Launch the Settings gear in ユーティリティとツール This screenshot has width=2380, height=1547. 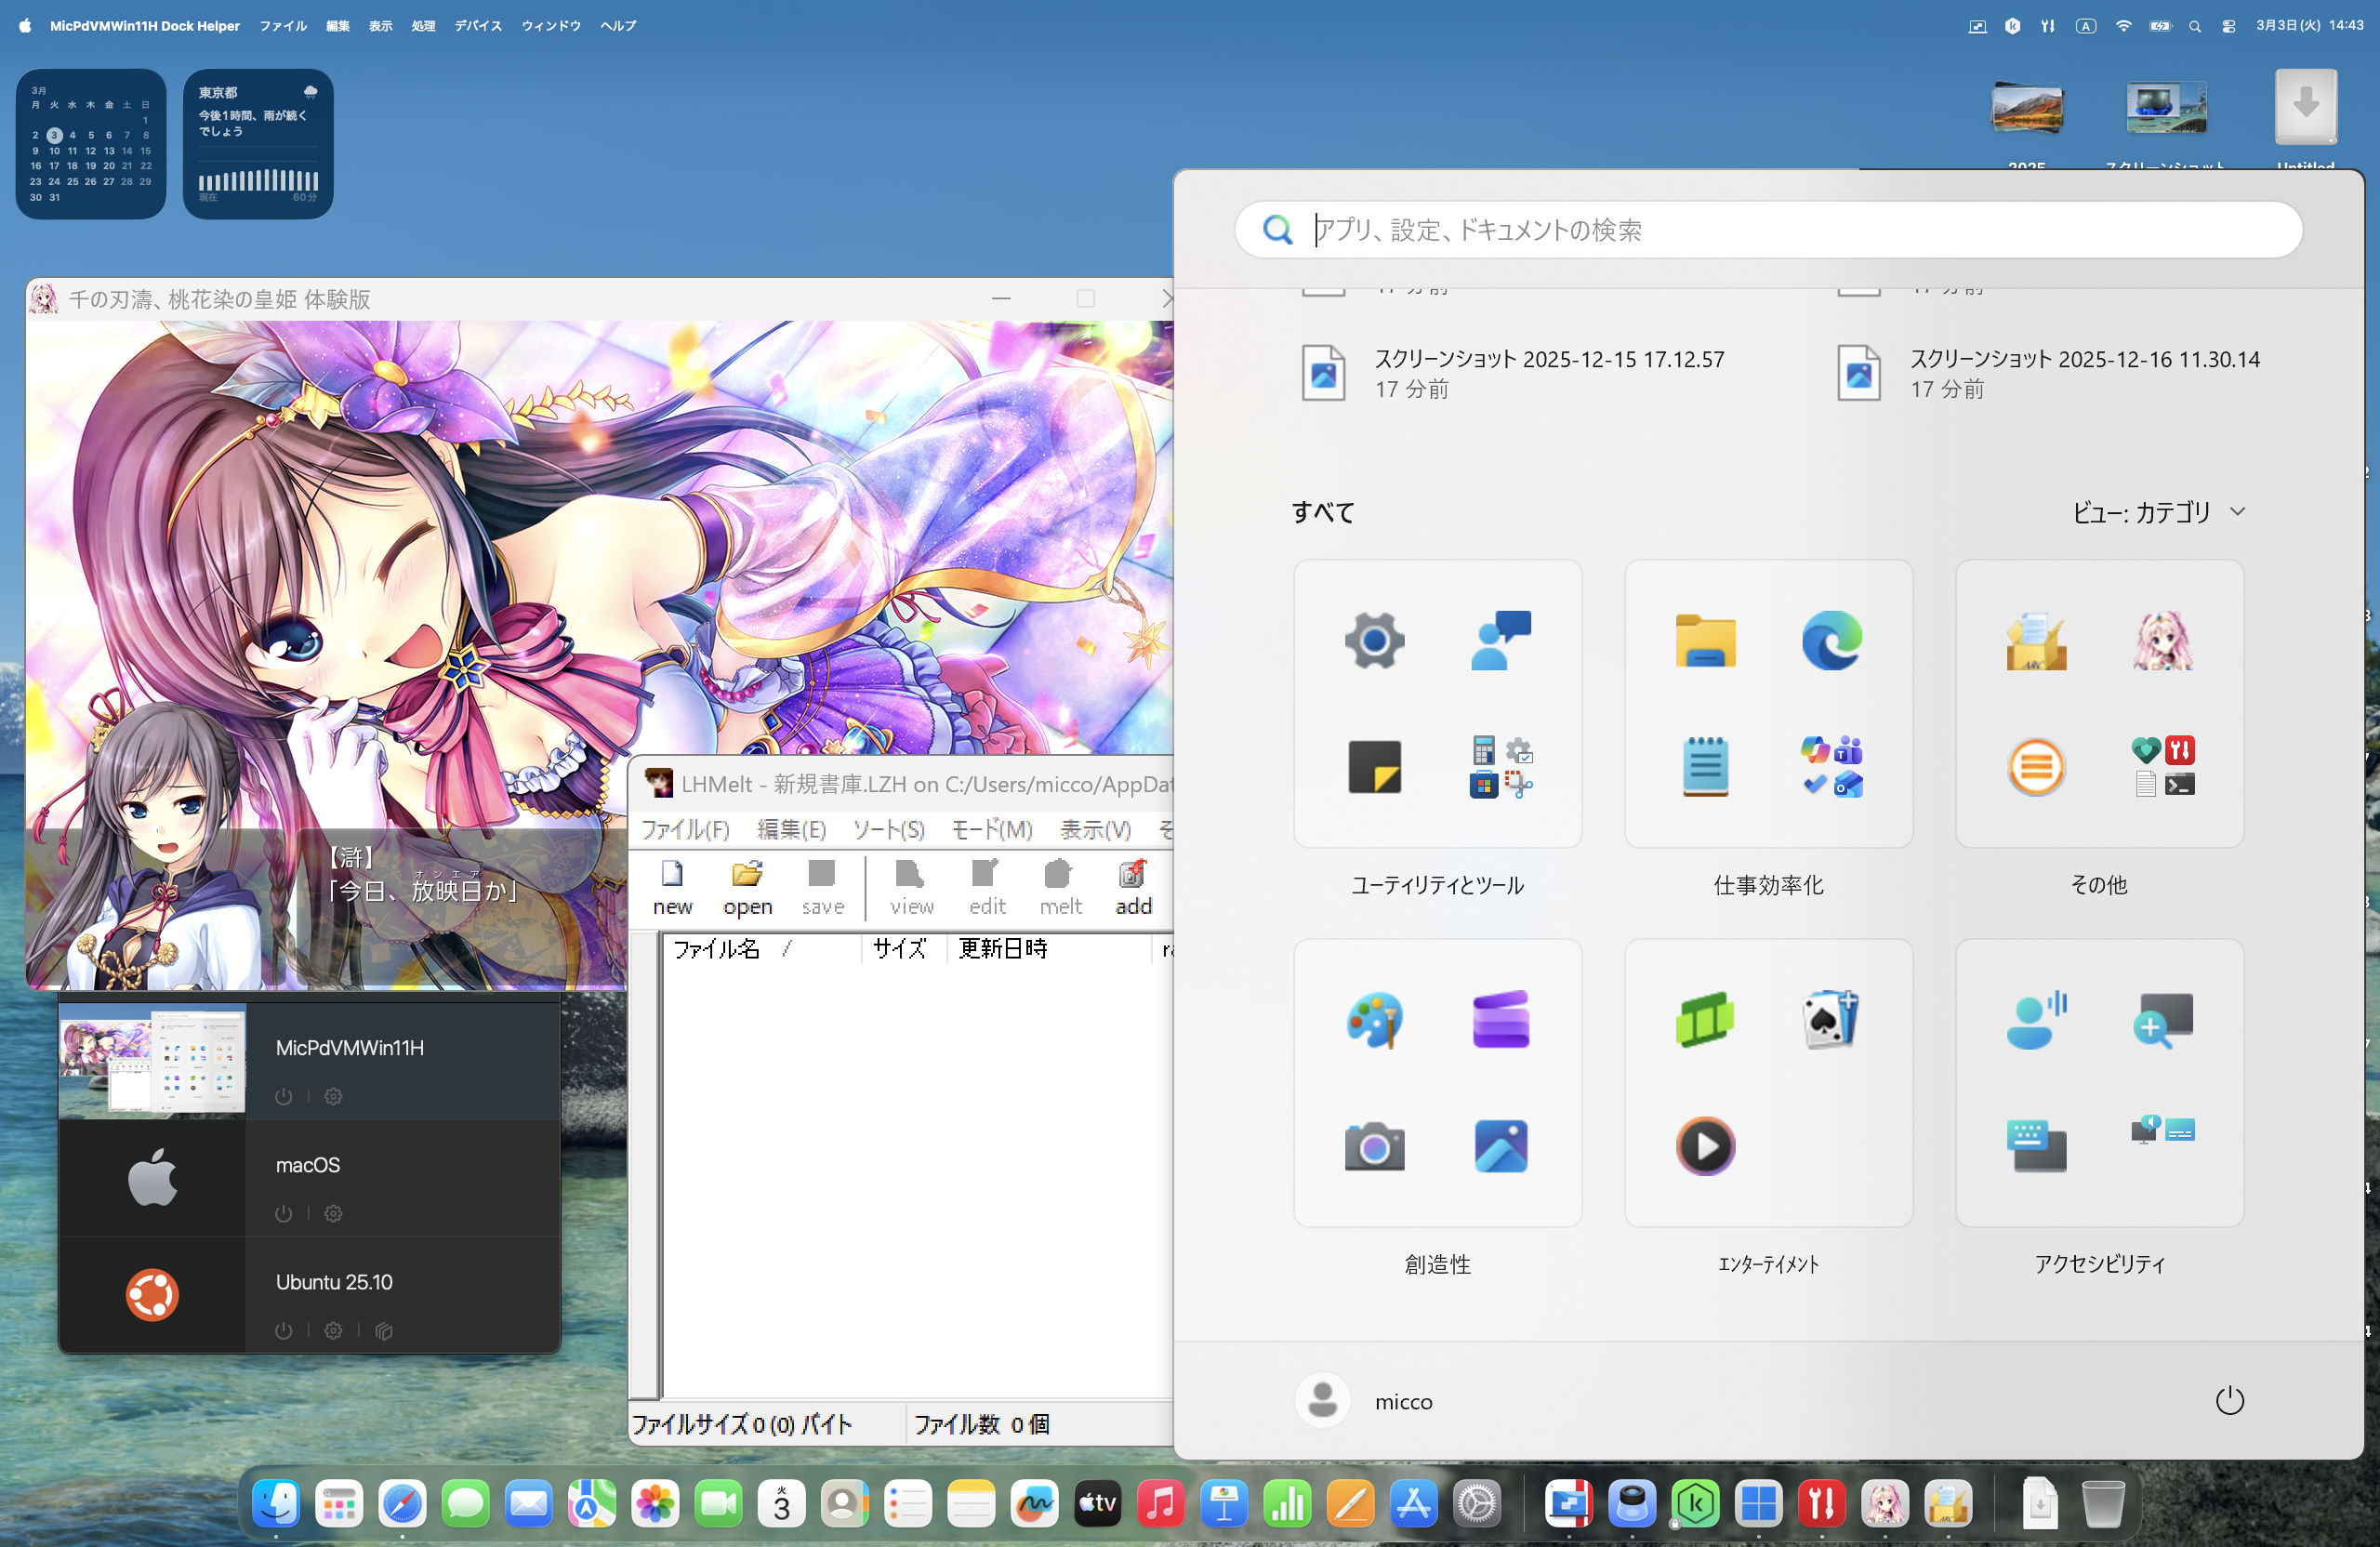pyautogui.click(x=1374, y=641)
